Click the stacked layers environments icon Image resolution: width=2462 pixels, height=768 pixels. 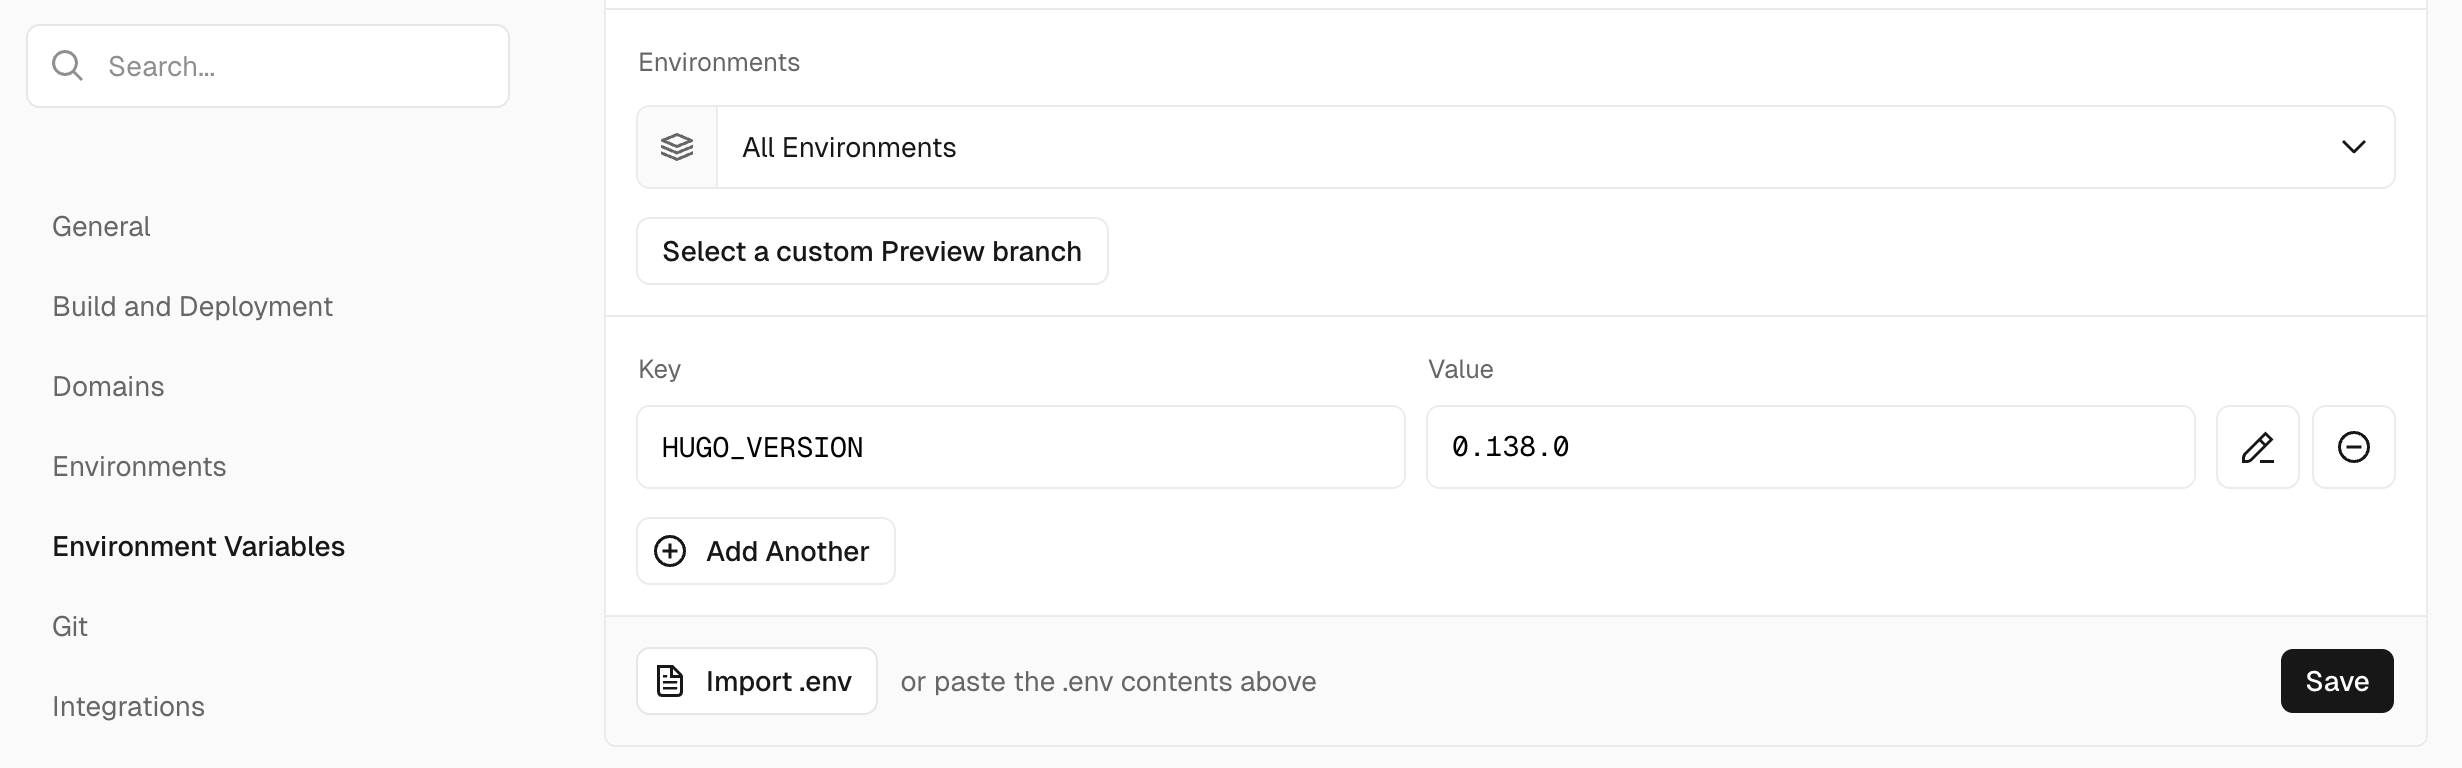pos(677,147)
